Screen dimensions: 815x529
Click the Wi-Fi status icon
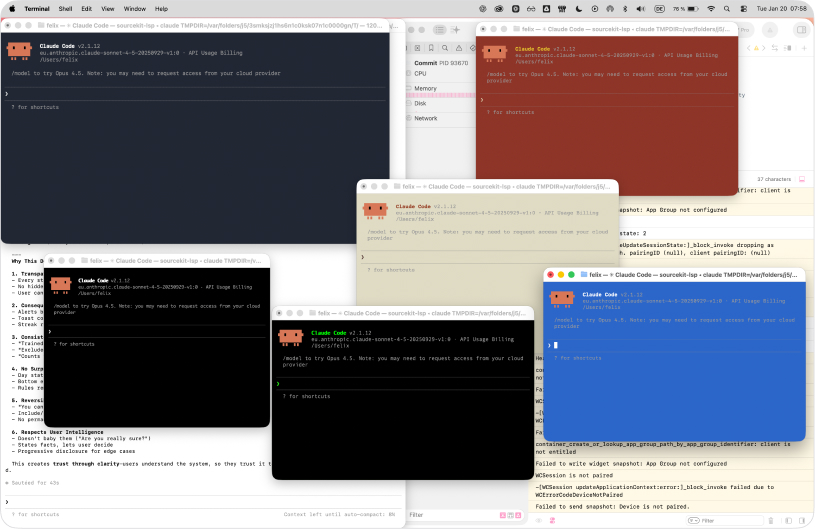tap(711, 9)
